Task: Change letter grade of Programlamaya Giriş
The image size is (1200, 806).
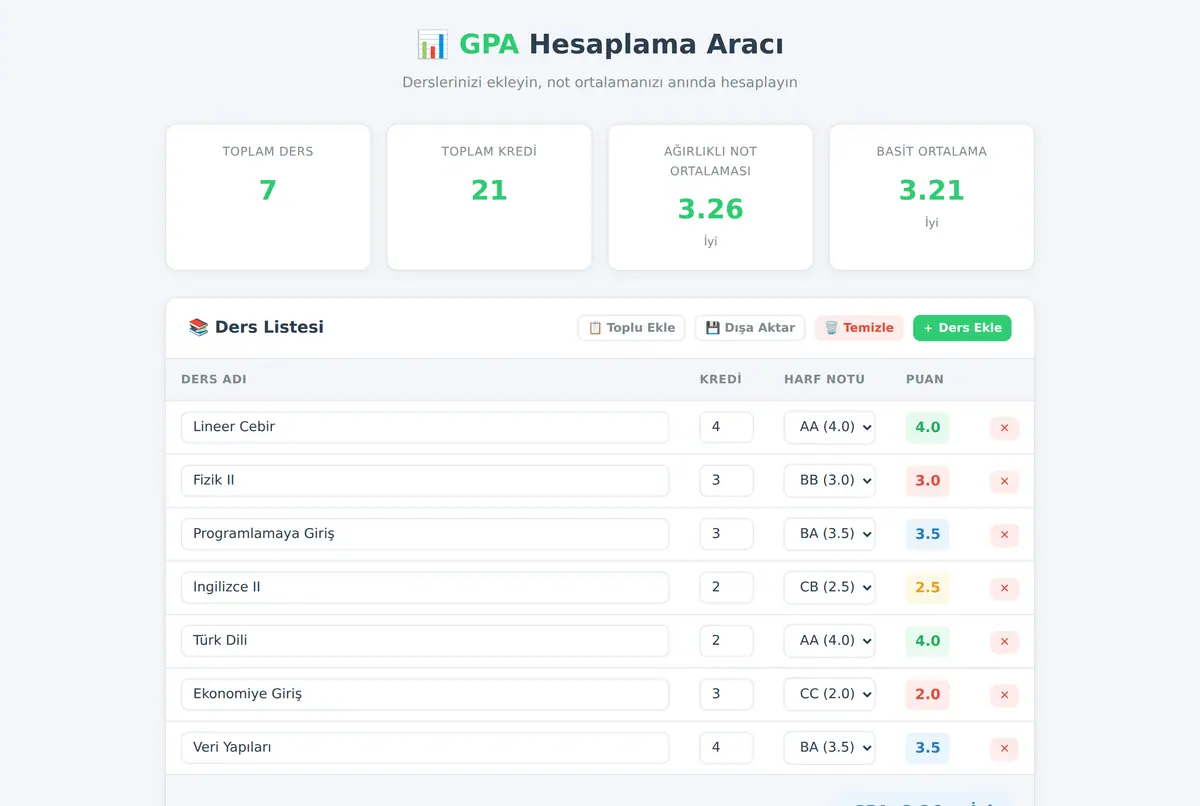Action: [829, 534]
